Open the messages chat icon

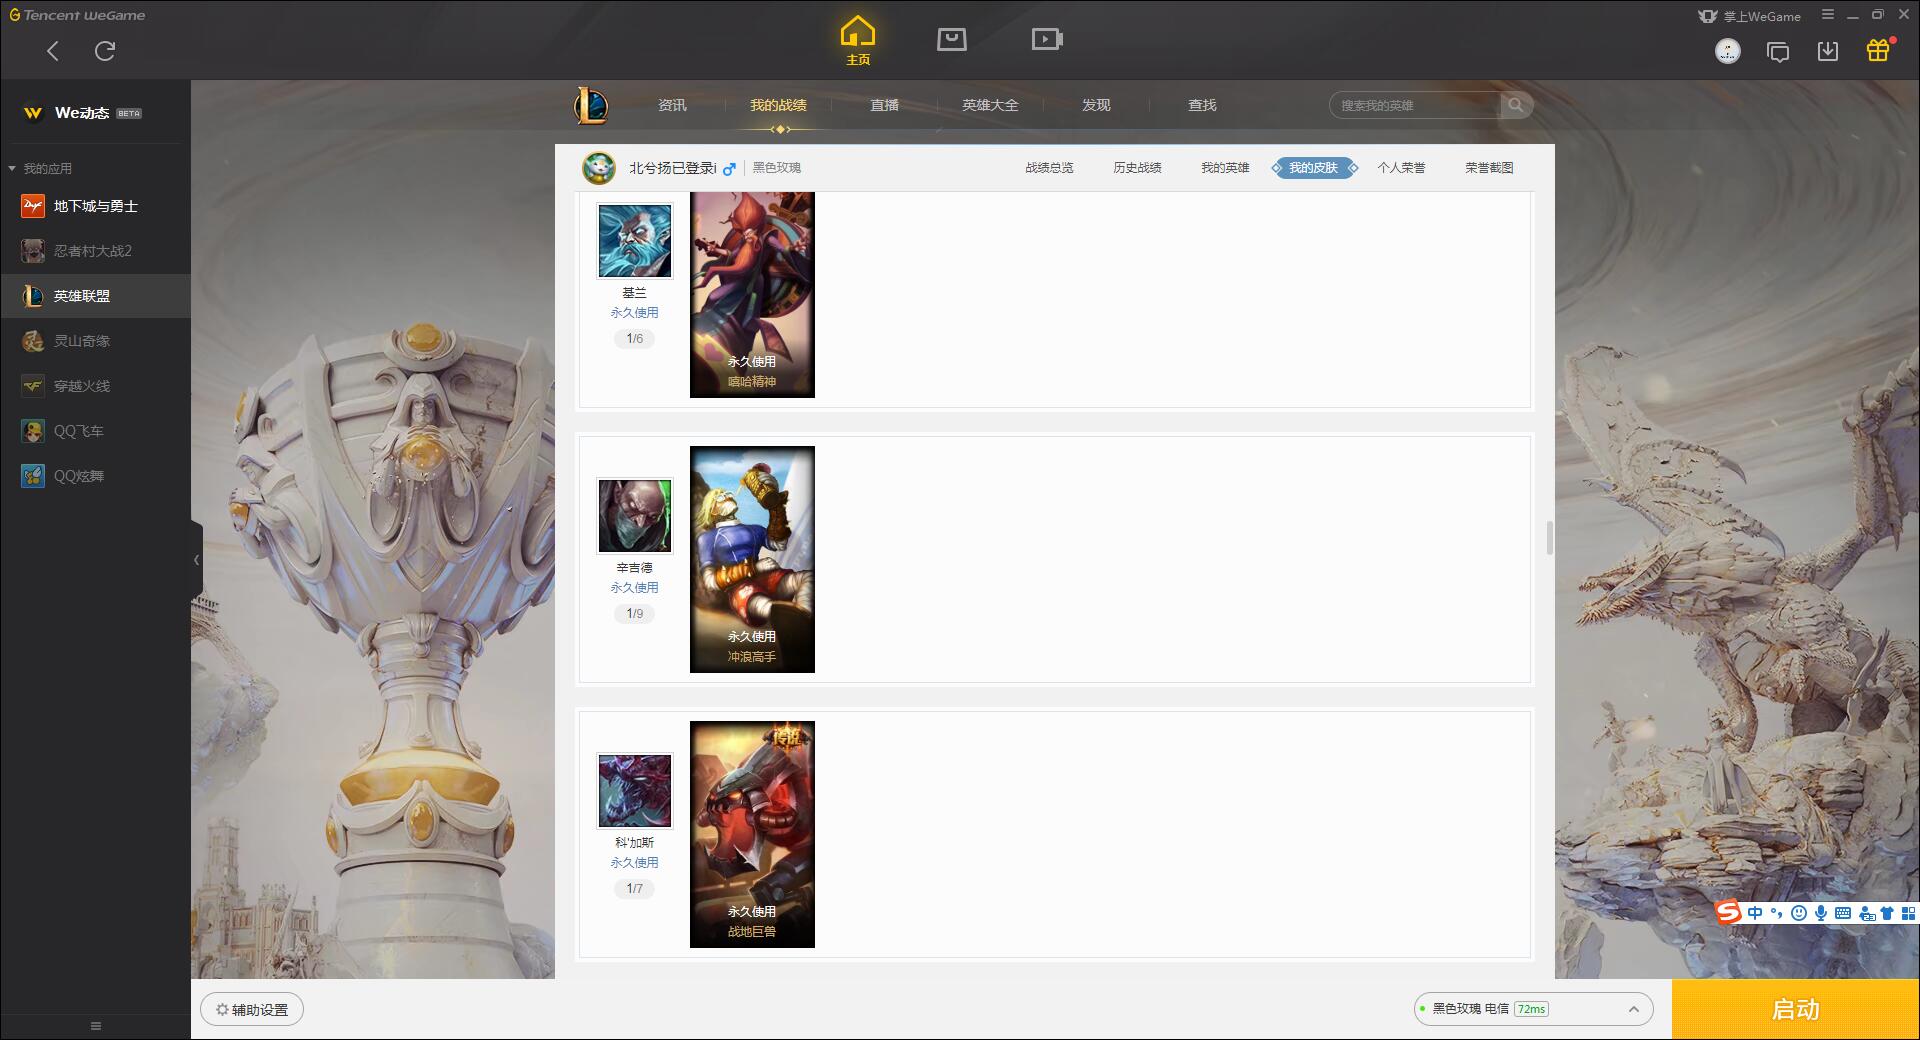(1778, 52)
